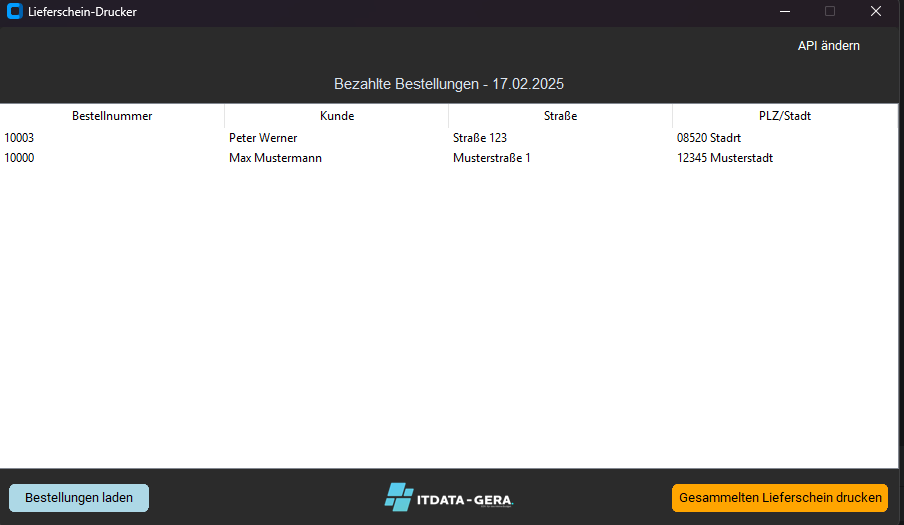This screenshot has width=904, height=525.
Task: Select order number 10000 row
Action: coord(19,158)
